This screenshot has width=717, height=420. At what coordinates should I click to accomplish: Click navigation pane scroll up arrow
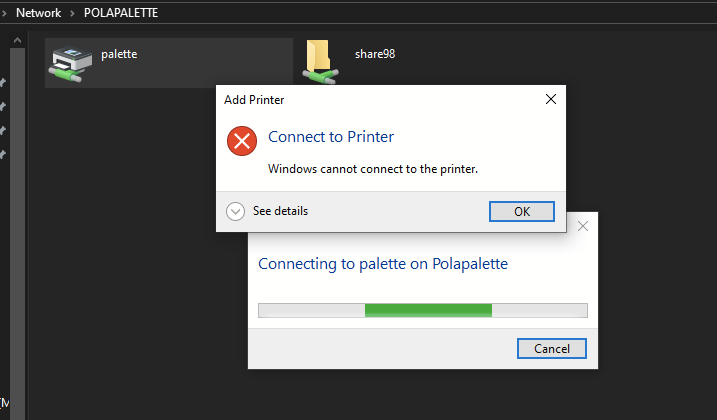(17, 40)
